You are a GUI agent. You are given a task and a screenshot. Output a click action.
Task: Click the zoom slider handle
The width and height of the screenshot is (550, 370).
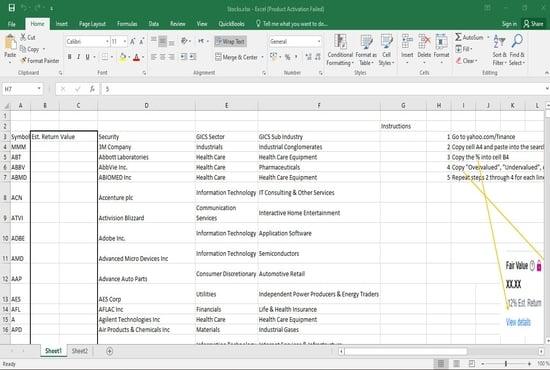click(506, 364)
